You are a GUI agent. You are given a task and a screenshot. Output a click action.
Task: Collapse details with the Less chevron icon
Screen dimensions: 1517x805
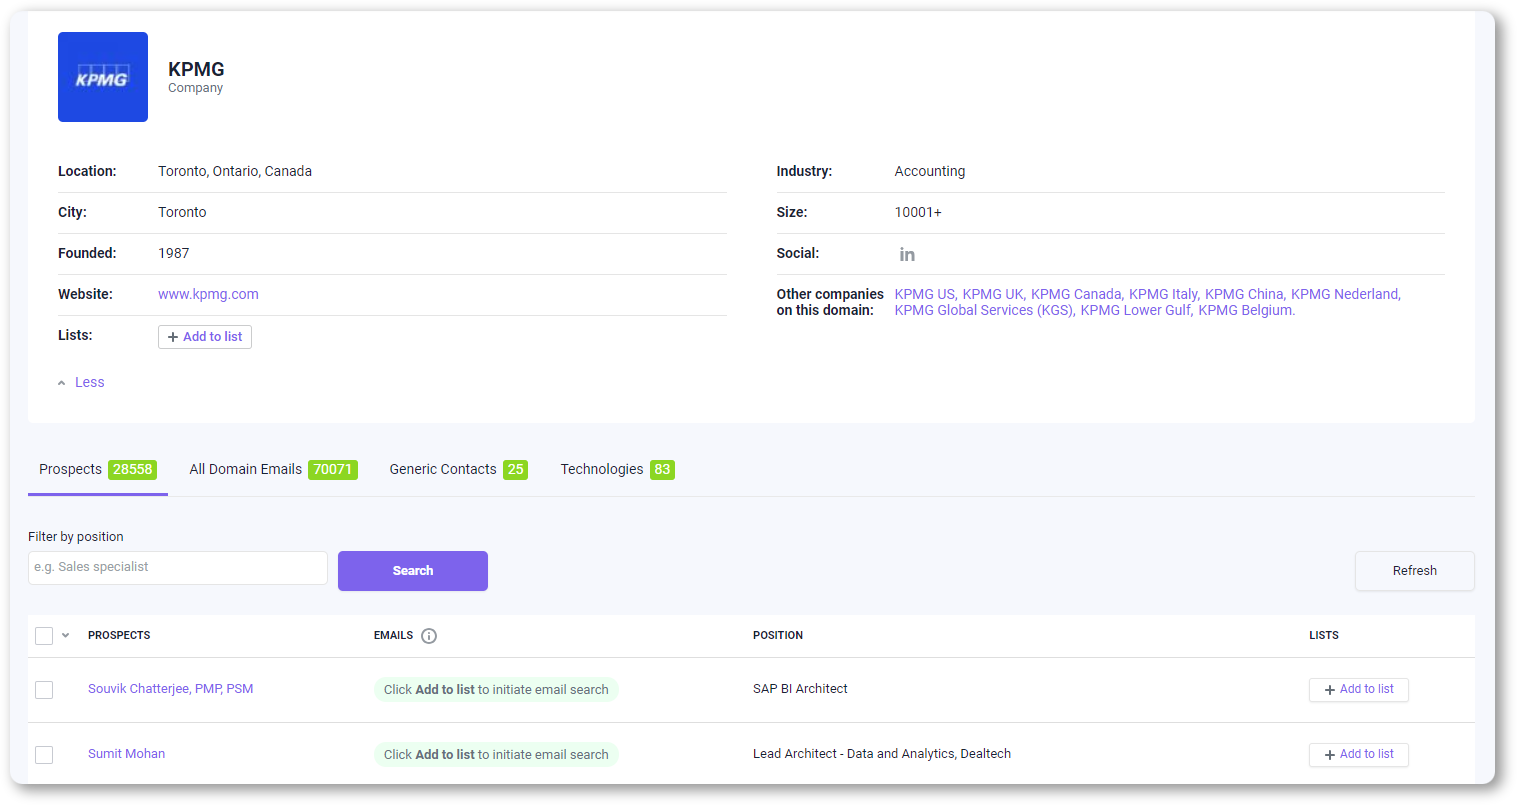[62, 383]
